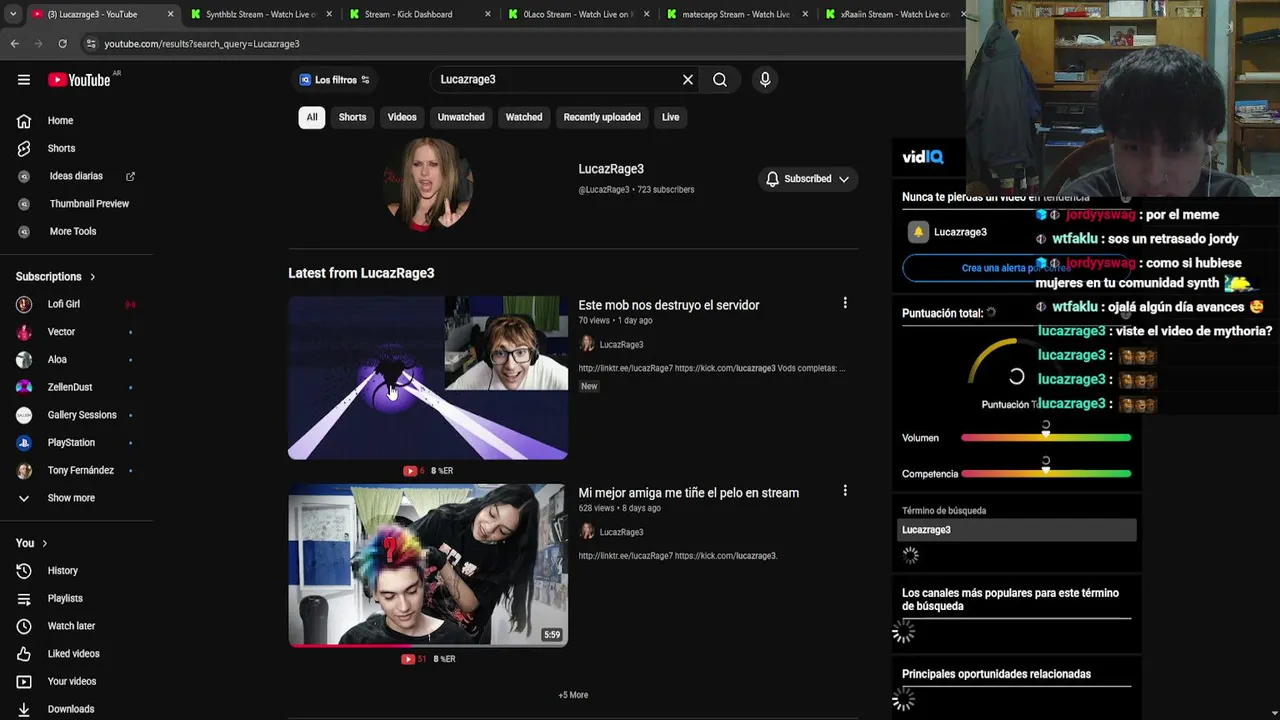Click the browser address bar URL
The height and width of the screenshot is (720, 1280).
pos(202,44)
